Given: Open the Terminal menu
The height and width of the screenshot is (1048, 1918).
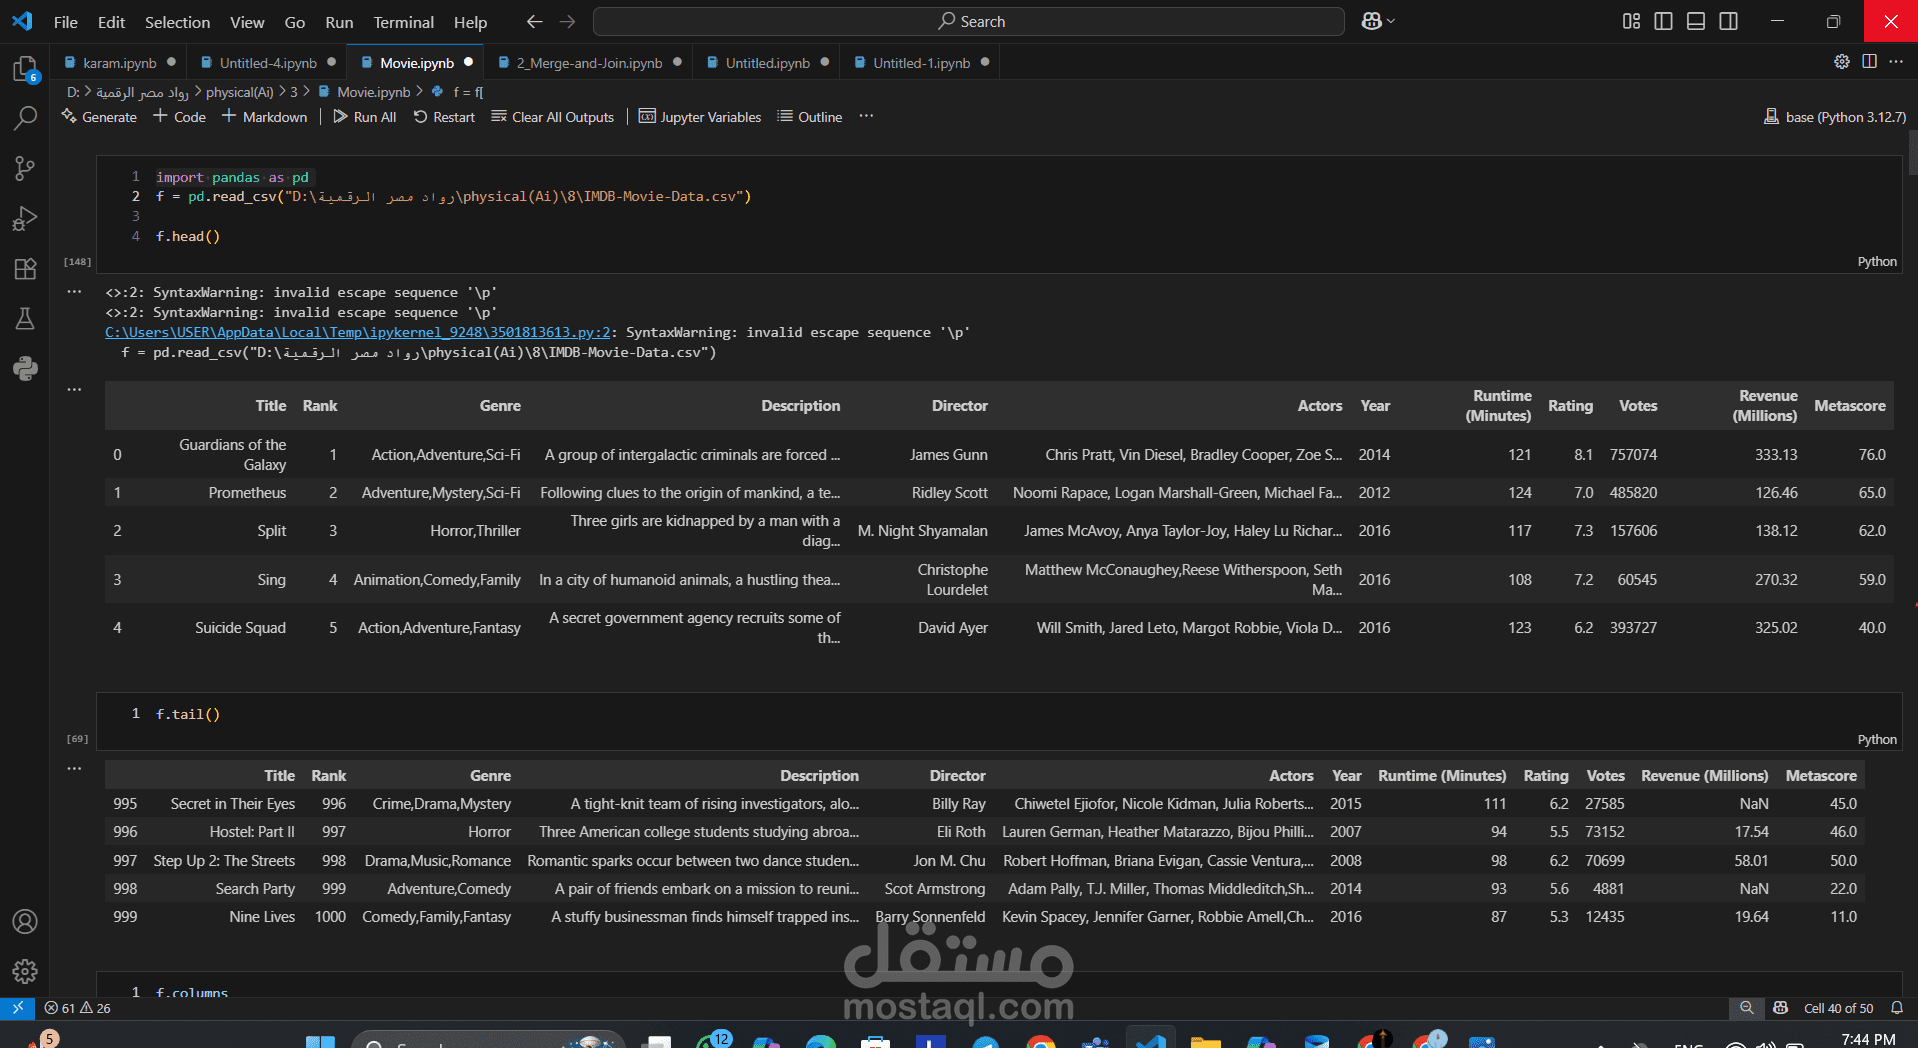Looking at the screenshot, I should coord(403,22).
